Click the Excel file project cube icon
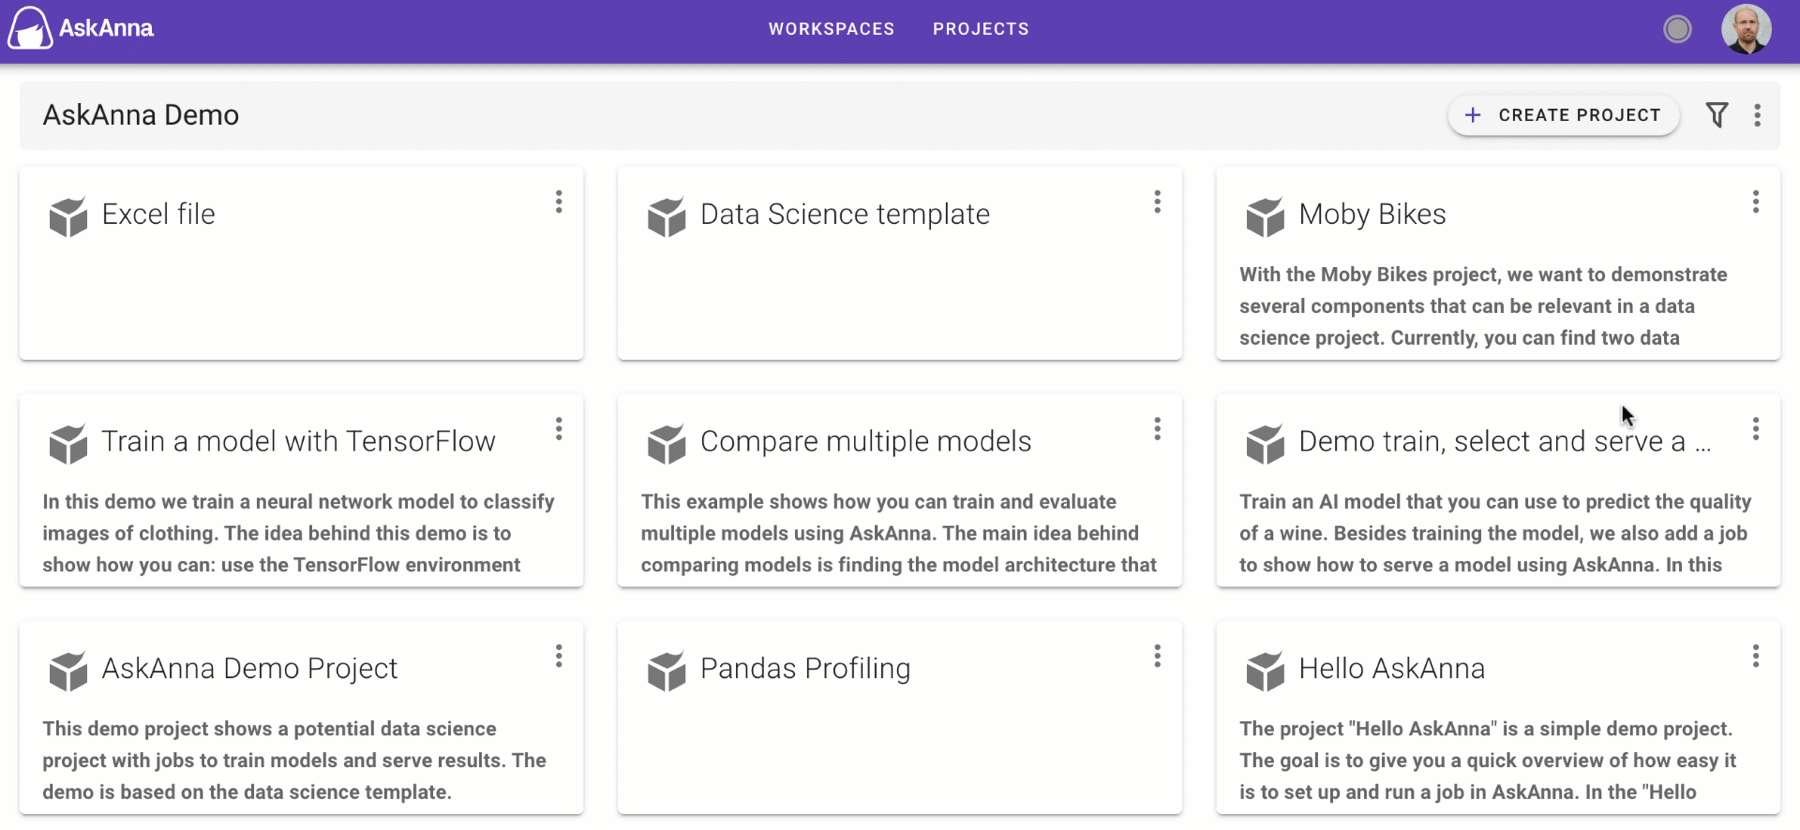This screenshot has width=1800, height=830. click(66, 214)
